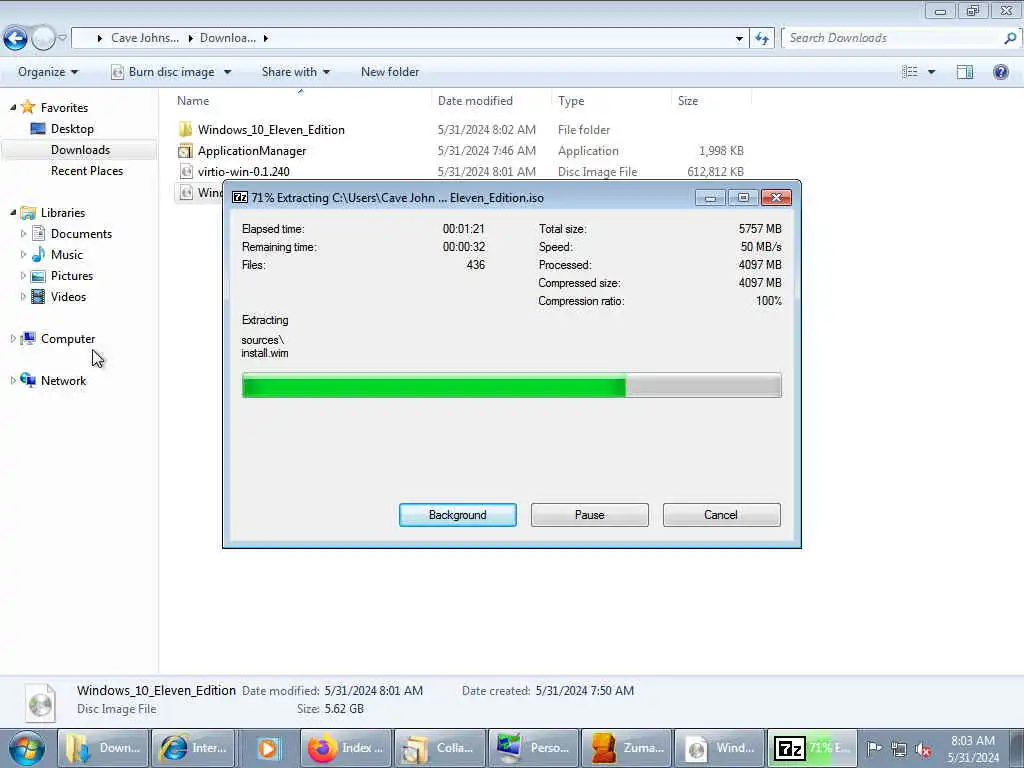Click the Background button in 7-Zip
The width and height of the screenshot is (1024, 768).
pos(458,515)
